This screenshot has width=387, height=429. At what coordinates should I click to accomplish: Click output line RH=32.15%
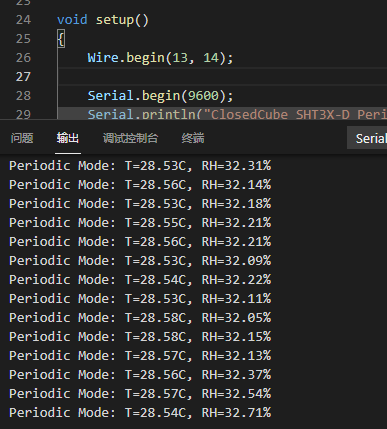coord(140,337)
